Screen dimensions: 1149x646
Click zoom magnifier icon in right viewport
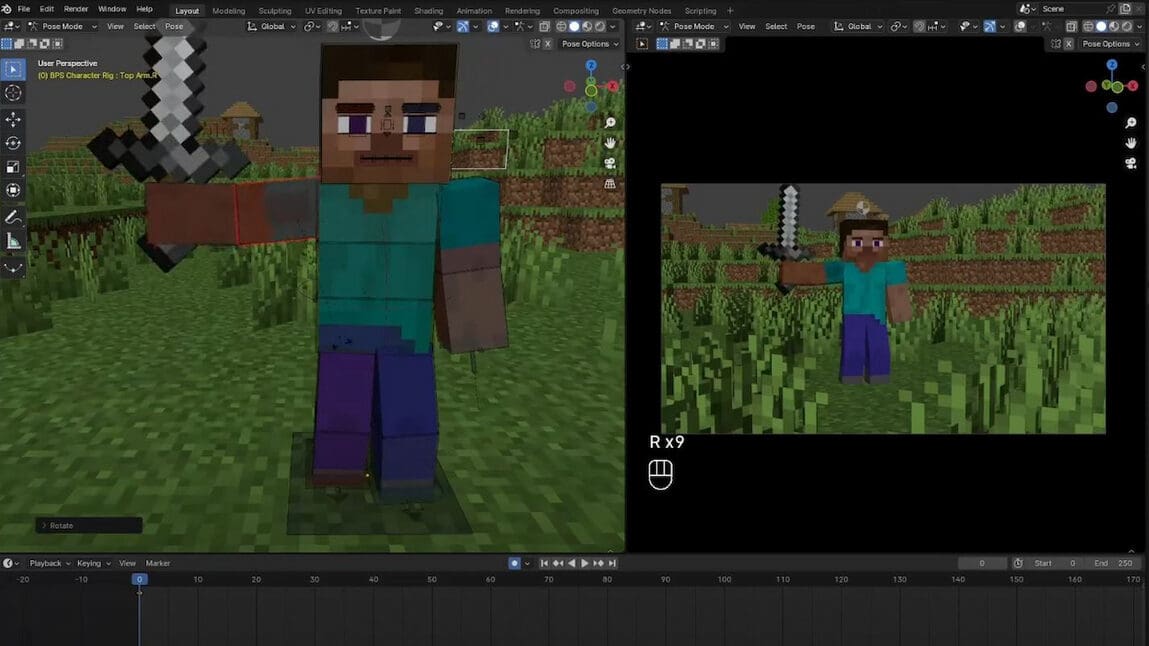[x=1131, y=122]
